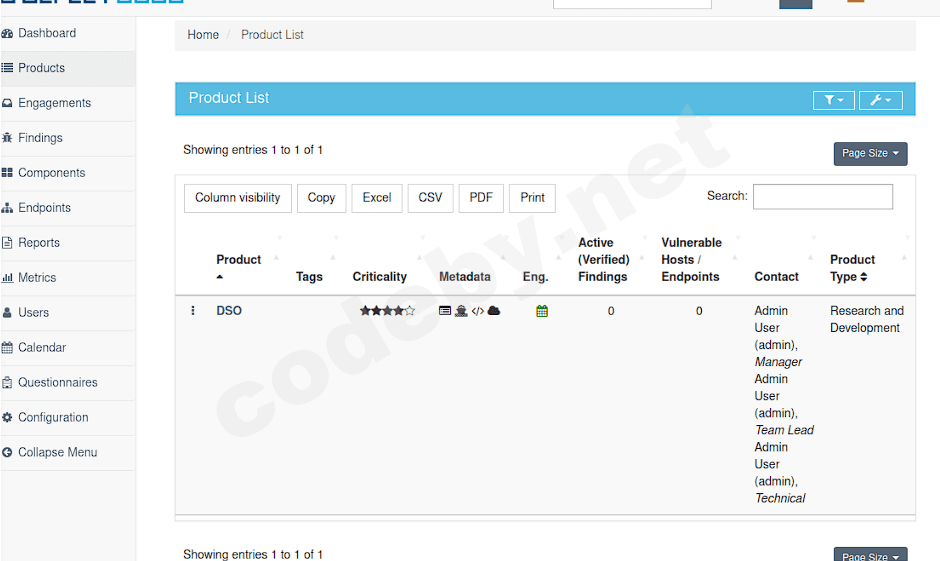Click the Column visibility button

(x=238, y=198)
